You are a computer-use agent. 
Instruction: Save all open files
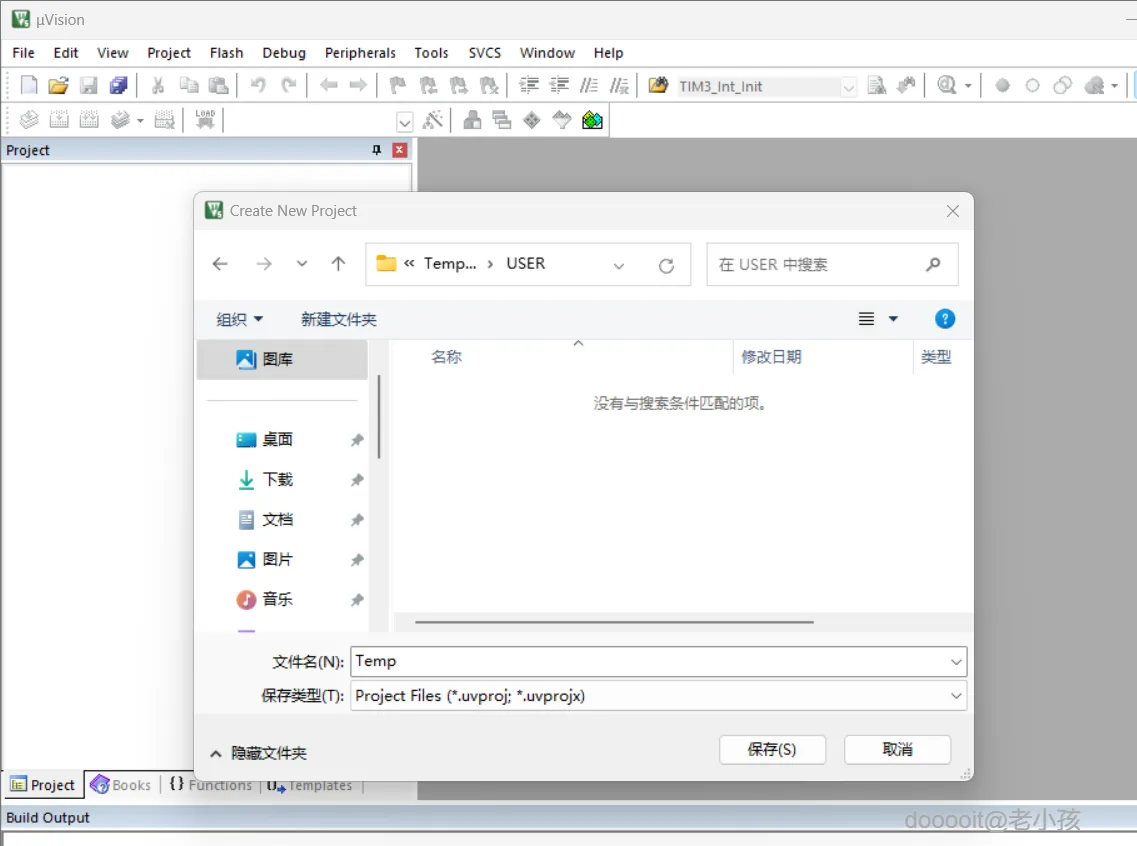tap(119, 85)
